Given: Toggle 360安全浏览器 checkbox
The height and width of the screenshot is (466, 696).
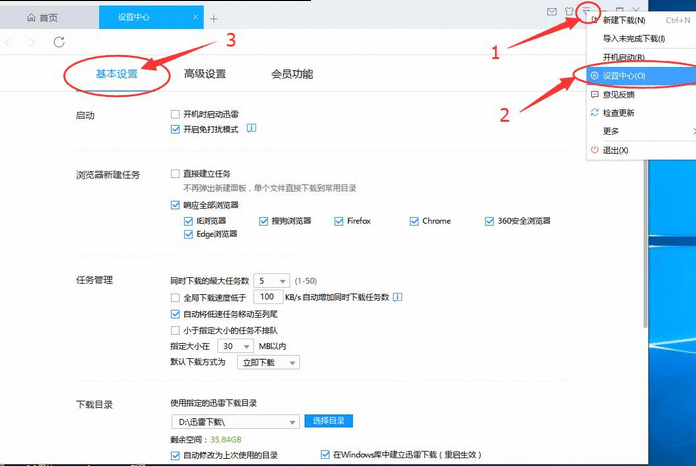Looking at the screenshot, I should (x=489, y=221).
